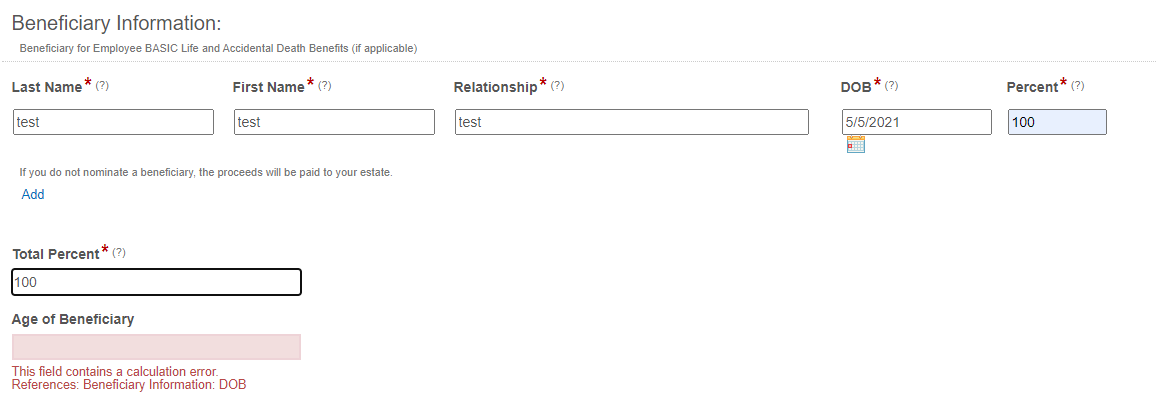The width and height of the screenshot is (1156, 417).
Task: Add another beneficiary with the Add link
Action: point(32,195)
